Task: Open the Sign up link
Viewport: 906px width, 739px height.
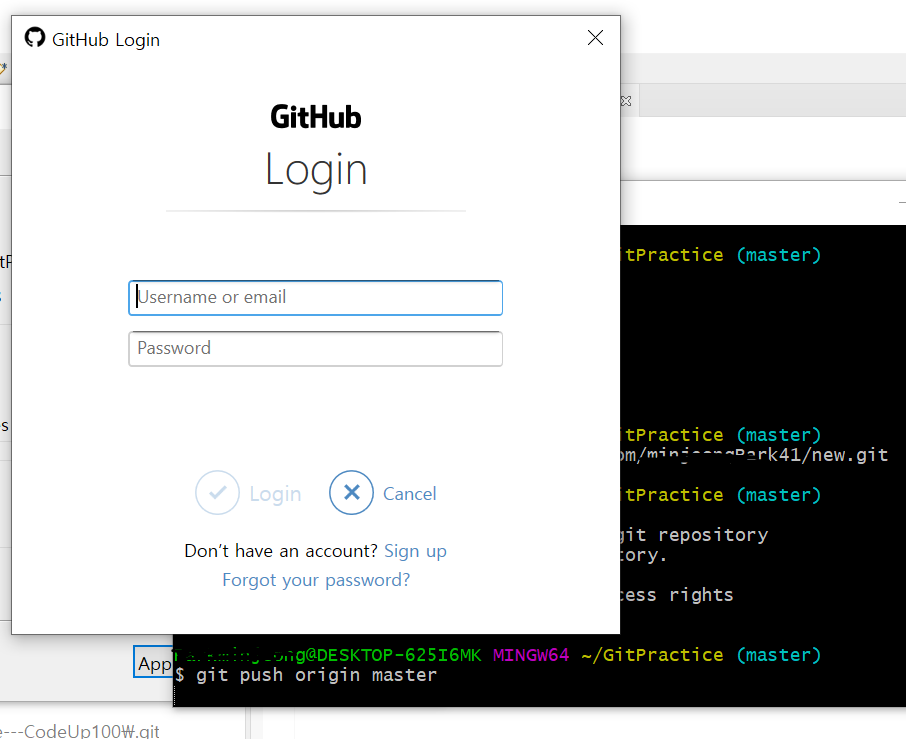Action: (x=415, y=551)
